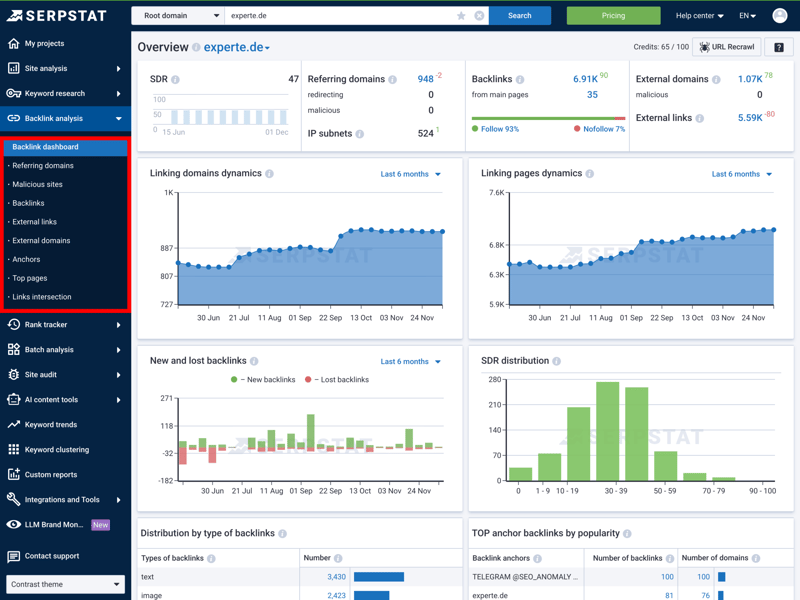Click info icon next to SDR distribution
Screen dimensions: 800x600
tap(556, 361)
